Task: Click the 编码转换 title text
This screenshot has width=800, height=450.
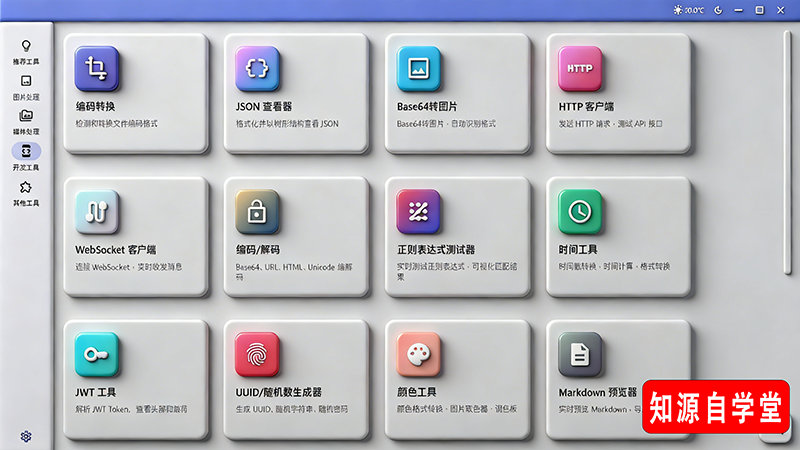Action: [x=95, y=107]
